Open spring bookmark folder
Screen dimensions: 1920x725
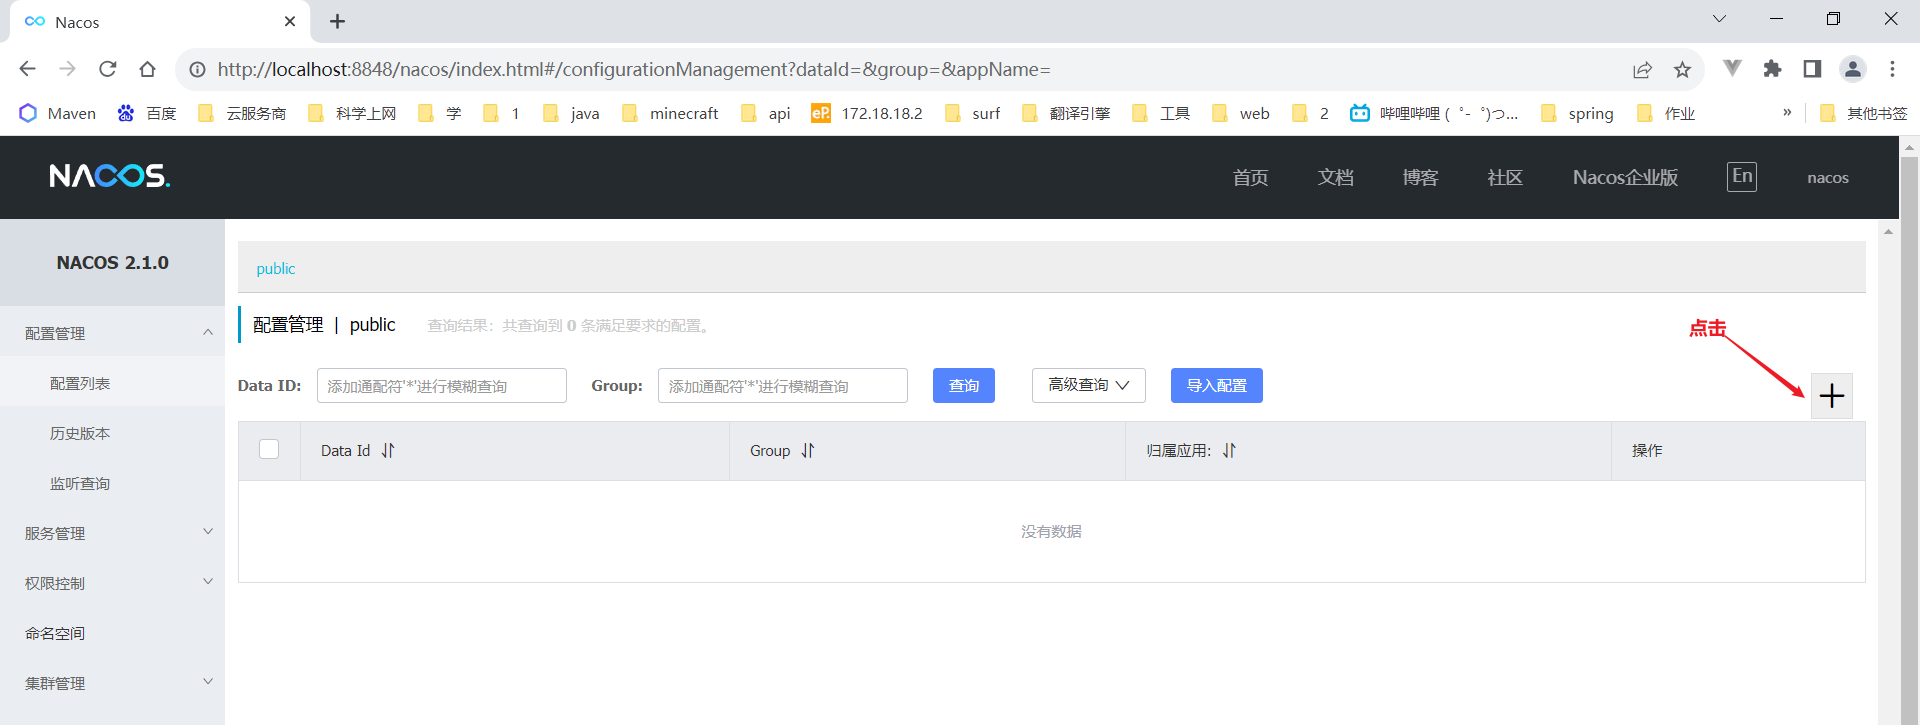1577,113
